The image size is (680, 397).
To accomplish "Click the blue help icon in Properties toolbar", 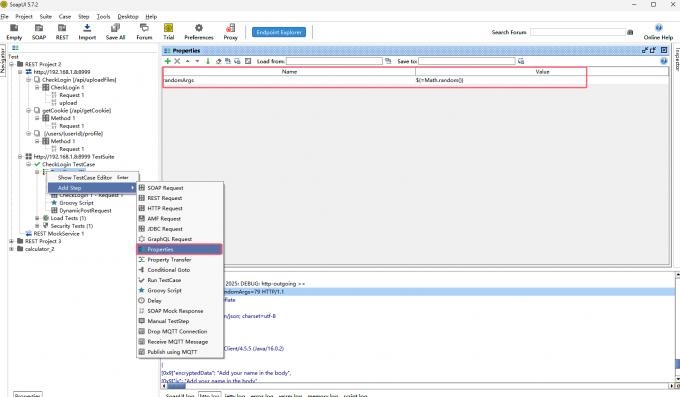I will [664, 61].
